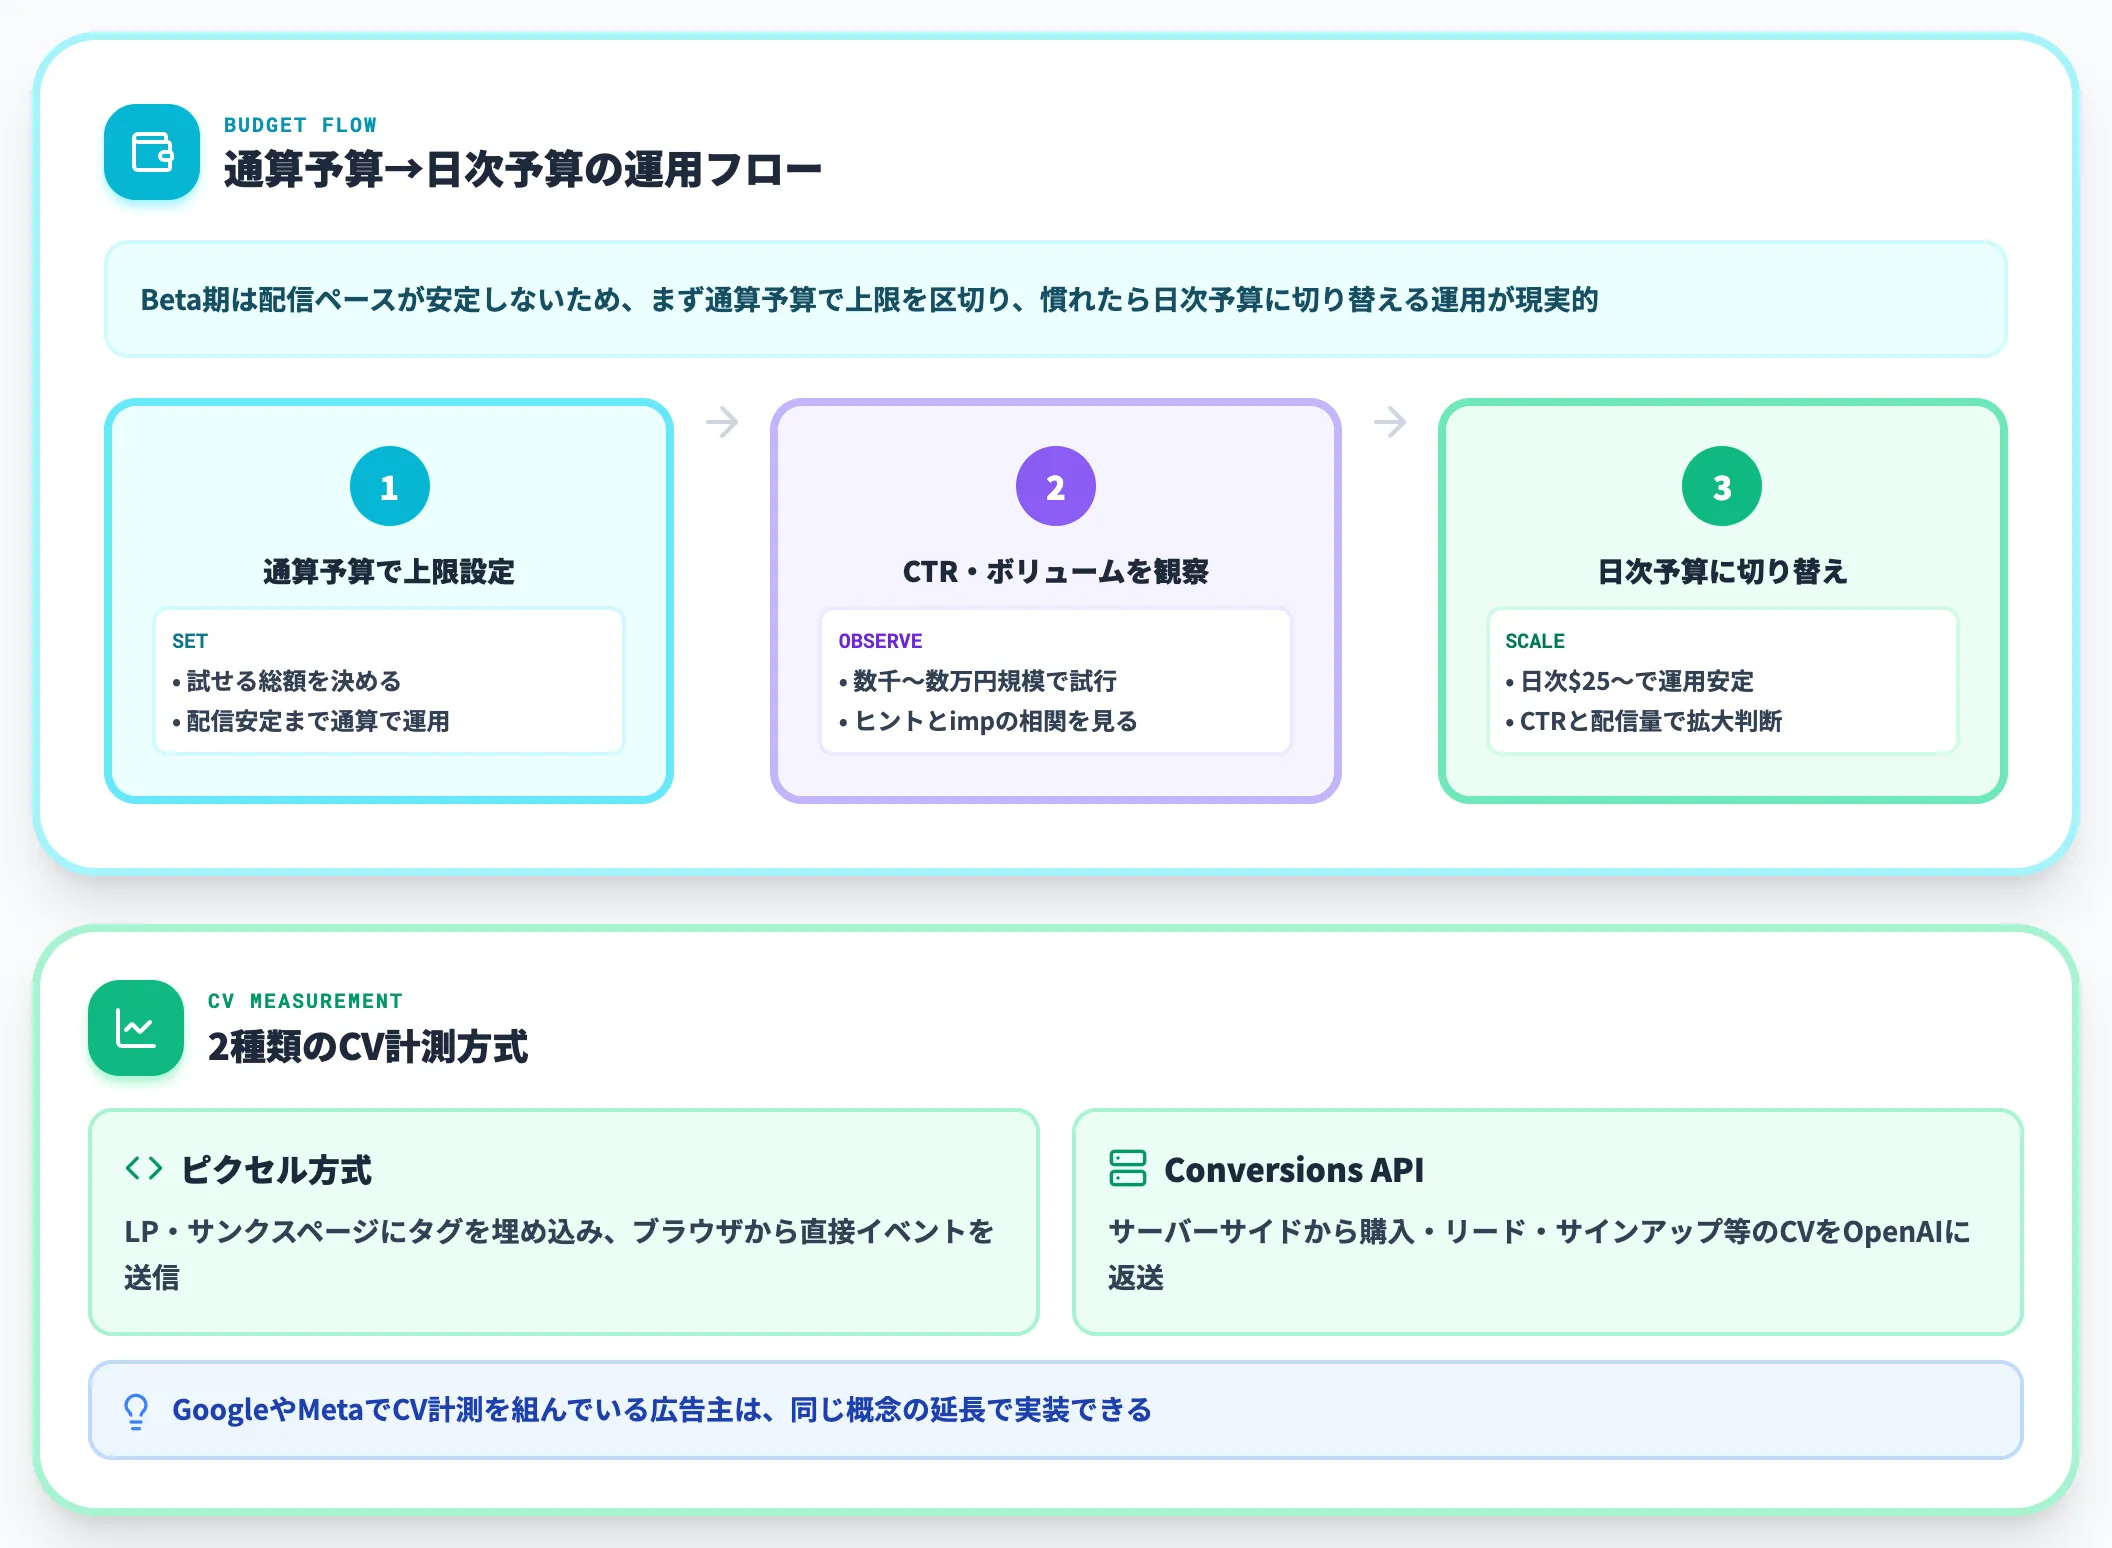Screen dimensions: 2112x1548
Task: Click the ピクセル方式 description starting with LP・サンクスページ
Action: (x=559, y=1254)
